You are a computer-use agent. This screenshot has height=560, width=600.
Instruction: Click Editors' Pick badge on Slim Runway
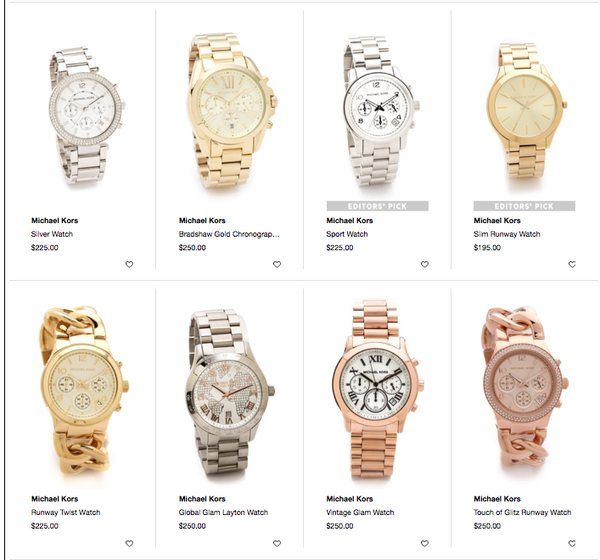(x=524, y=206)
